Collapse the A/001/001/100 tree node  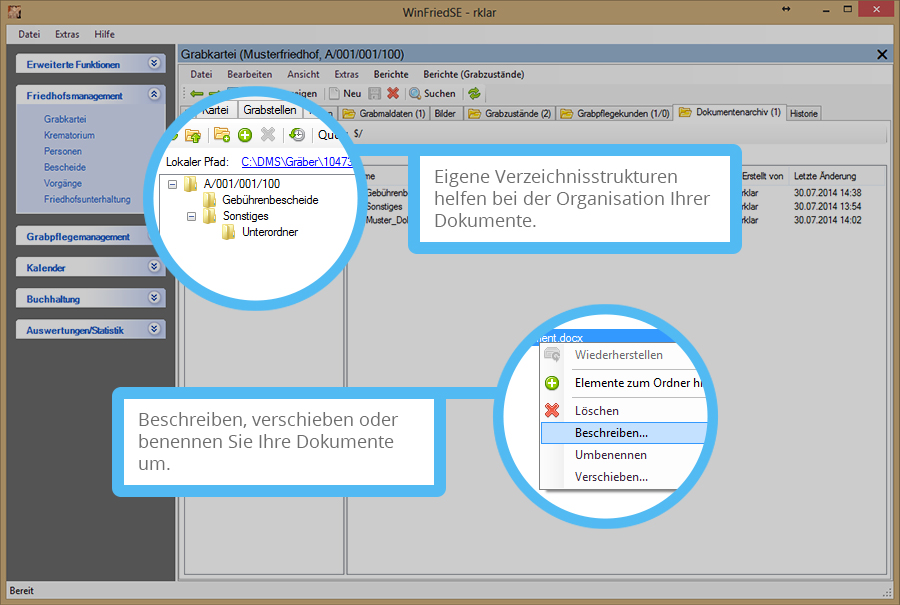point(173,184)
